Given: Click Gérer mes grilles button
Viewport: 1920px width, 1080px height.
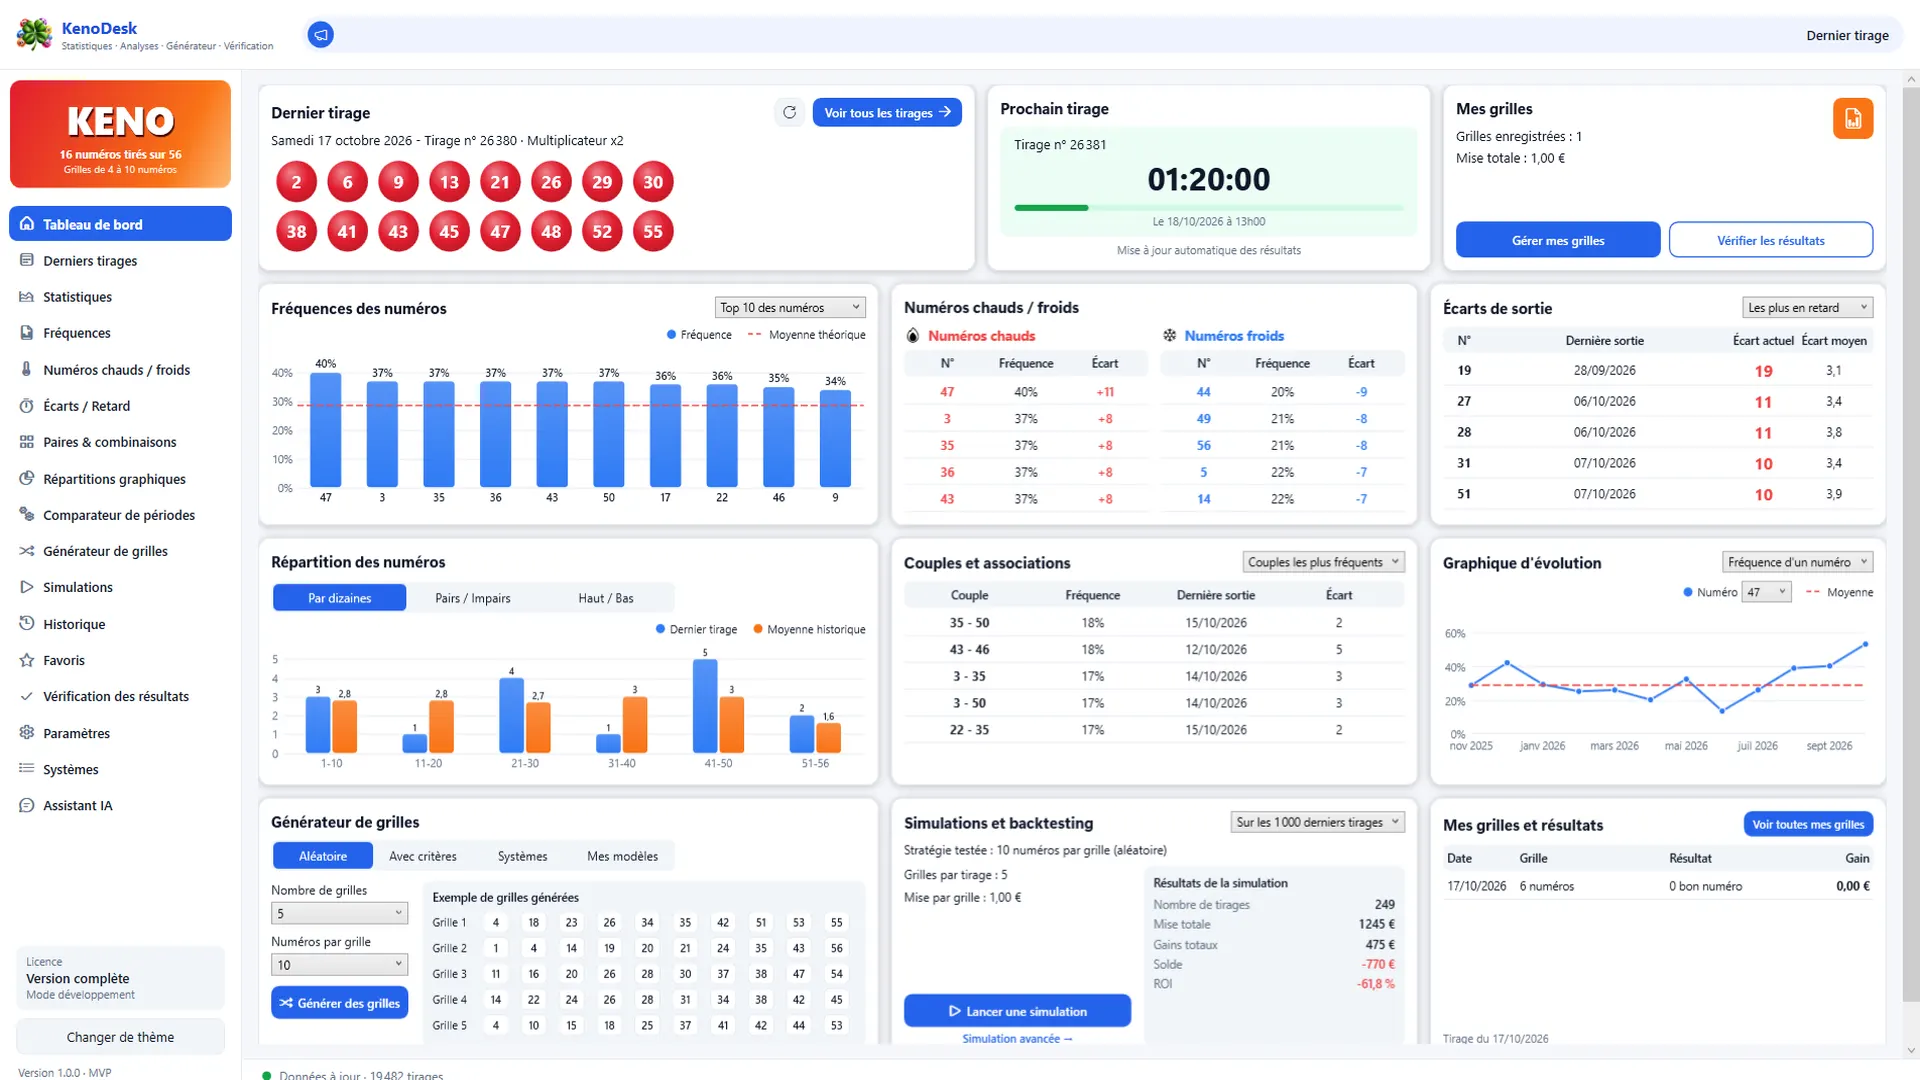Looking at the screenshot, I should point(1558,240).
